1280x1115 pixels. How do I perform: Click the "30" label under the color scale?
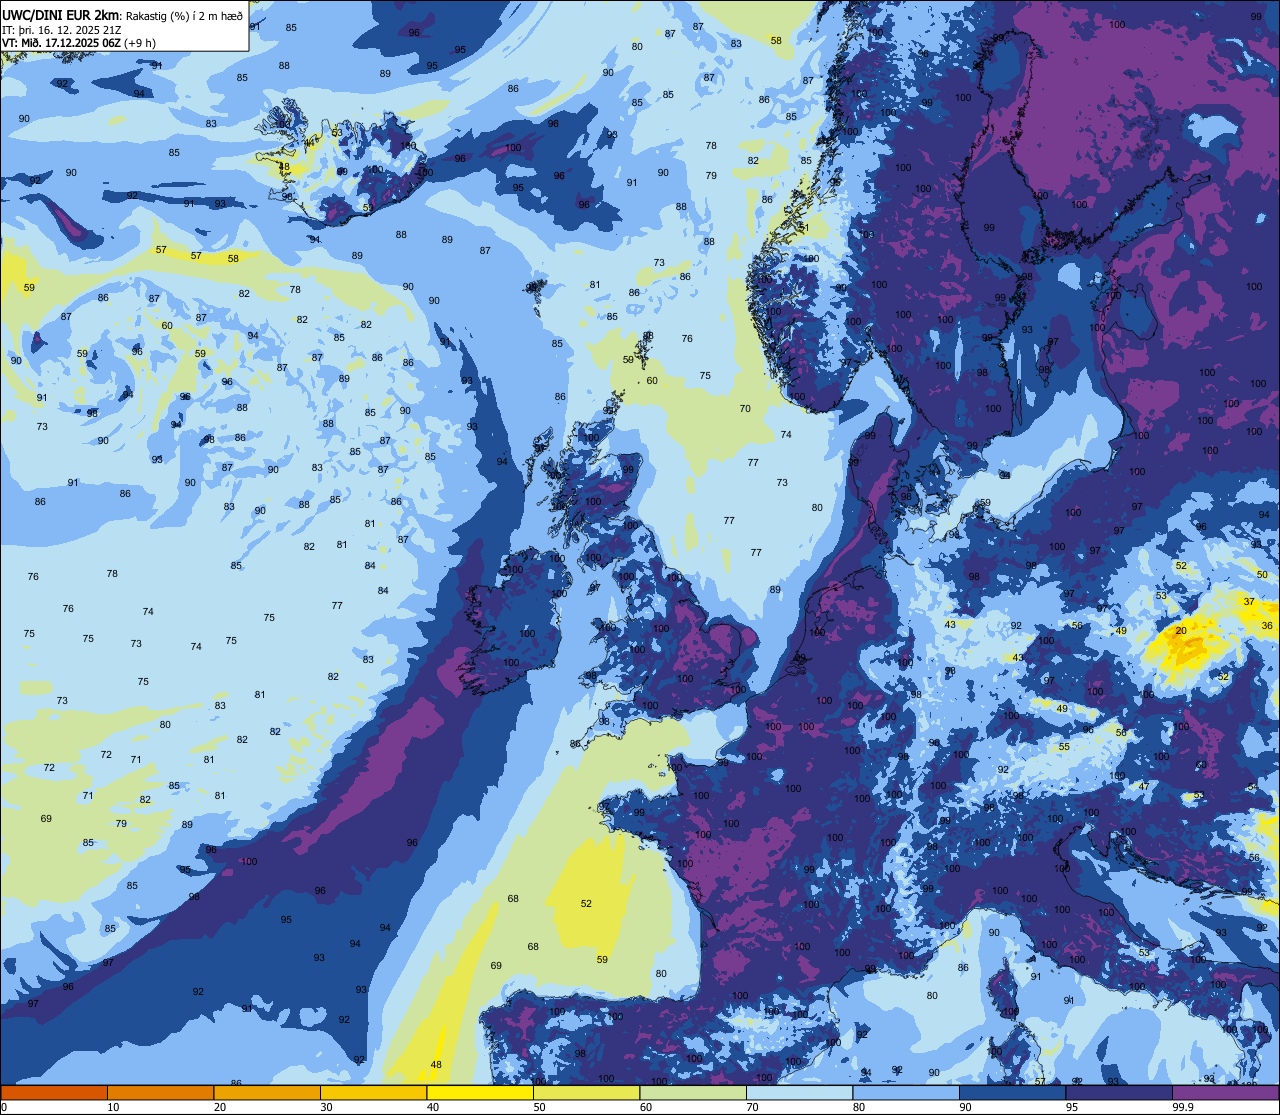[326, 1107]
